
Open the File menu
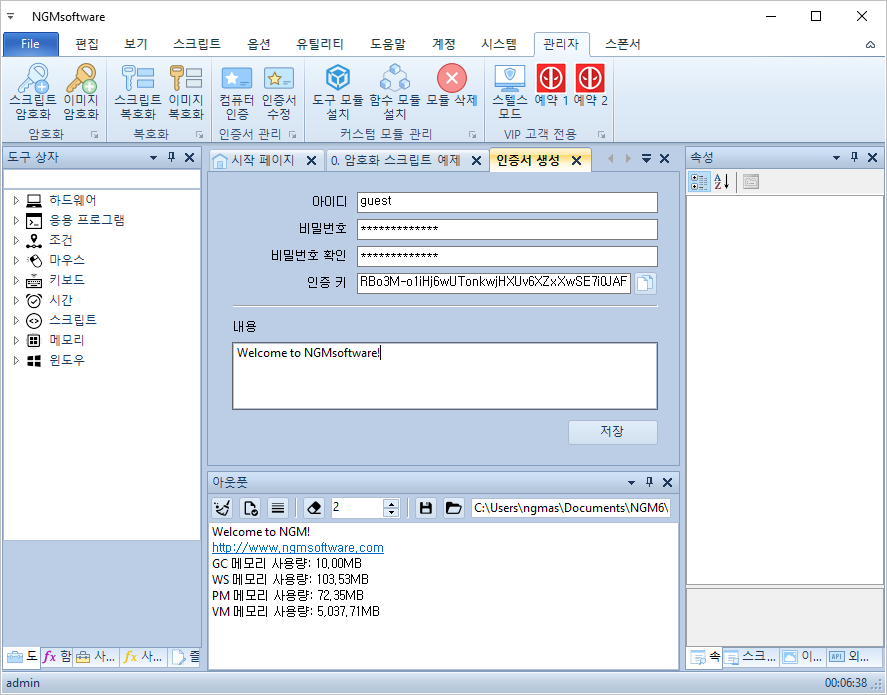tap(31, 44)
